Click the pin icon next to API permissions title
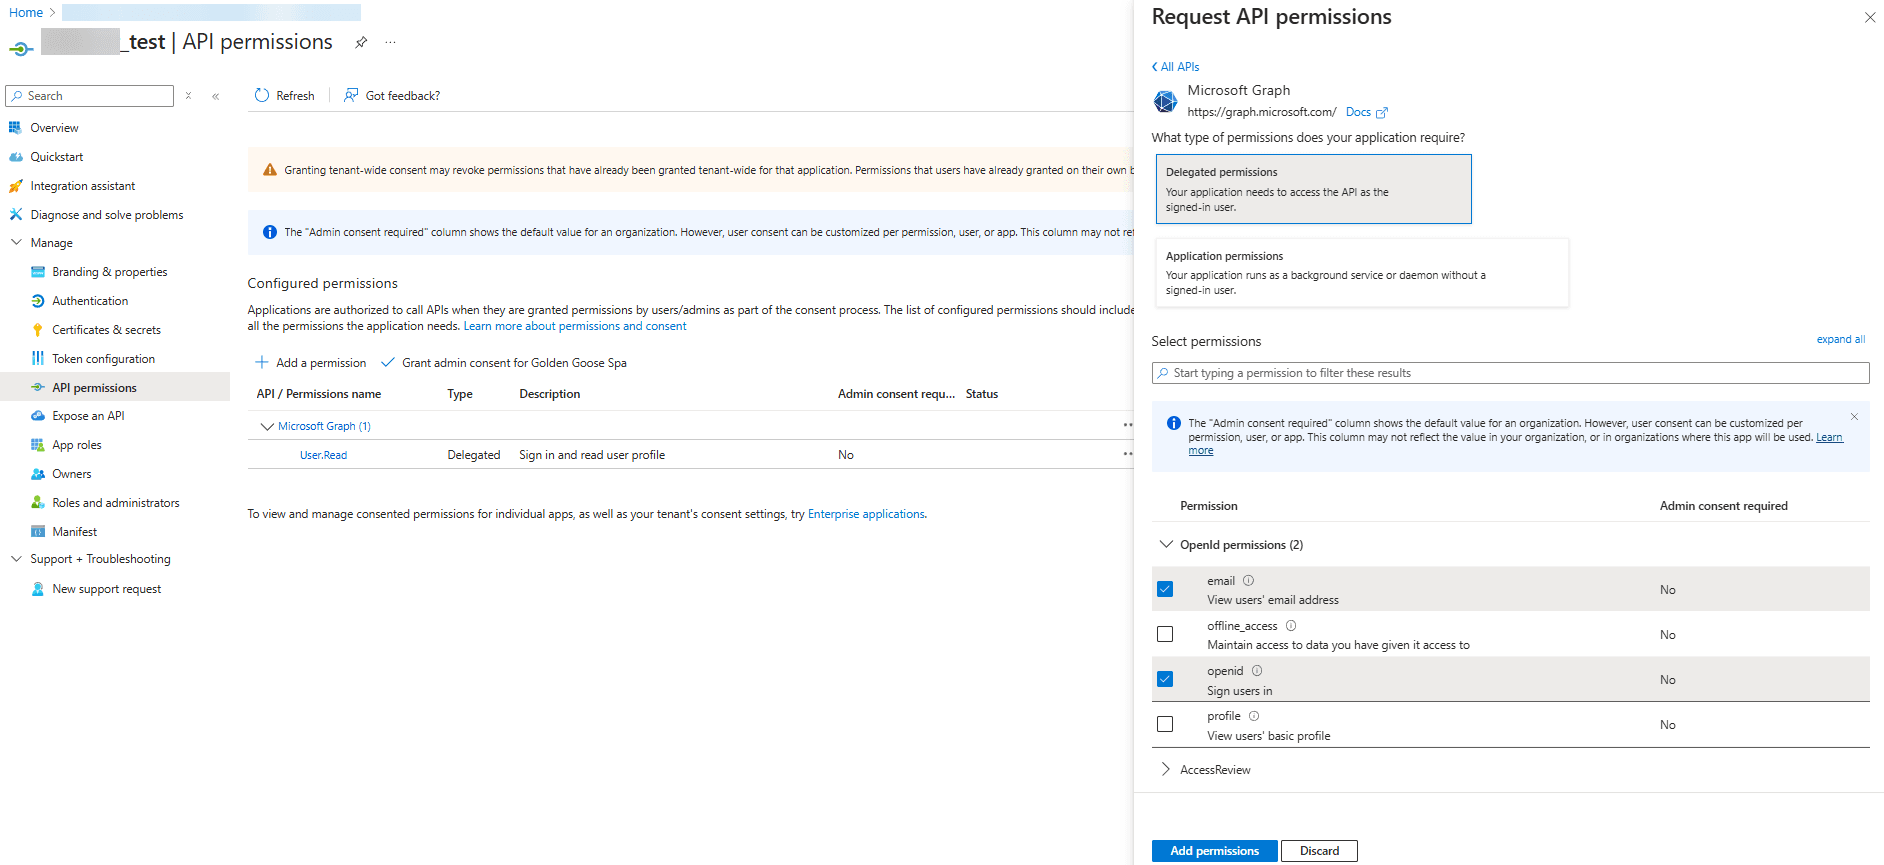Image resolution: width=1884 pixels, height=865 pixels. point(361,42)
